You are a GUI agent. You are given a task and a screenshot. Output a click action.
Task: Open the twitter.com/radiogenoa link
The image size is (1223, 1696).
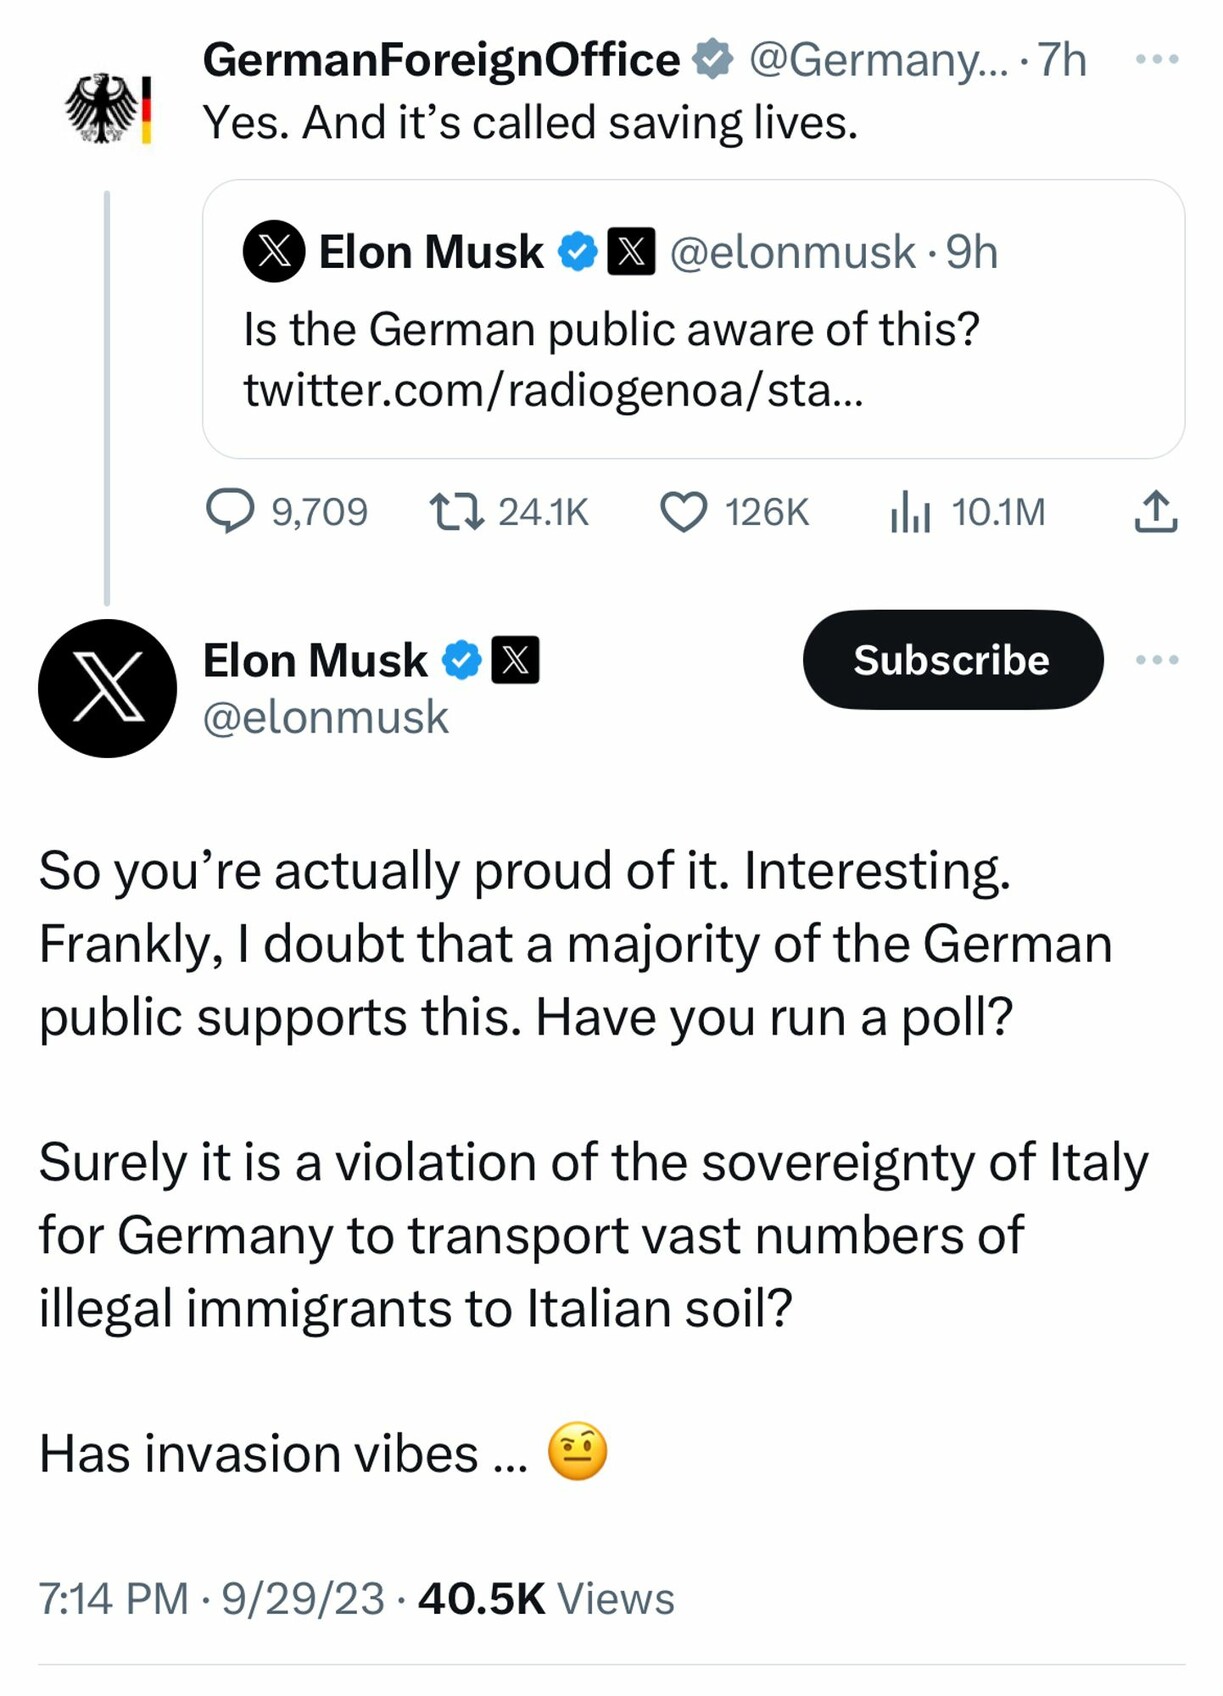[x=552, y=390]
